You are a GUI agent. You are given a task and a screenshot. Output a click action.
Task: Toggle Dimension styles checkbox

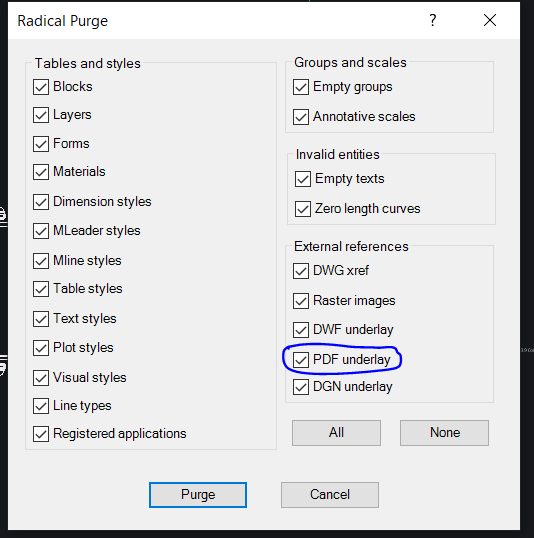pyautogui.click(x=41, y=202)
